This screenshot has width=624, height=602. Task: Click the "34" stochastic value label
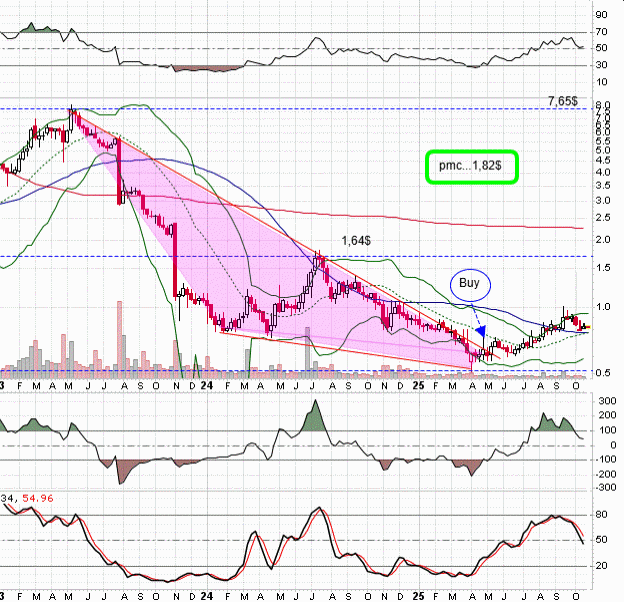pos(9,498)
